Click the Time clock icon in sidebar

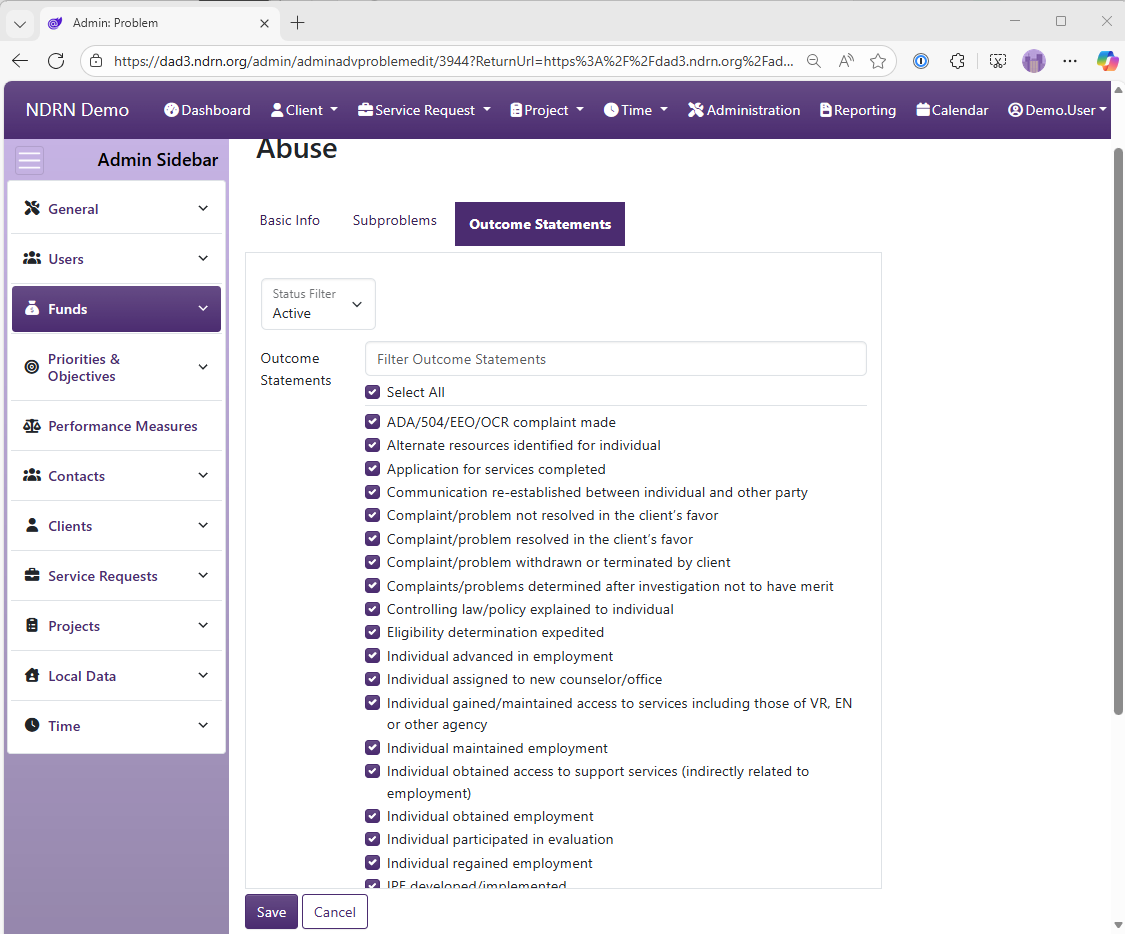[x=32, y=725]
